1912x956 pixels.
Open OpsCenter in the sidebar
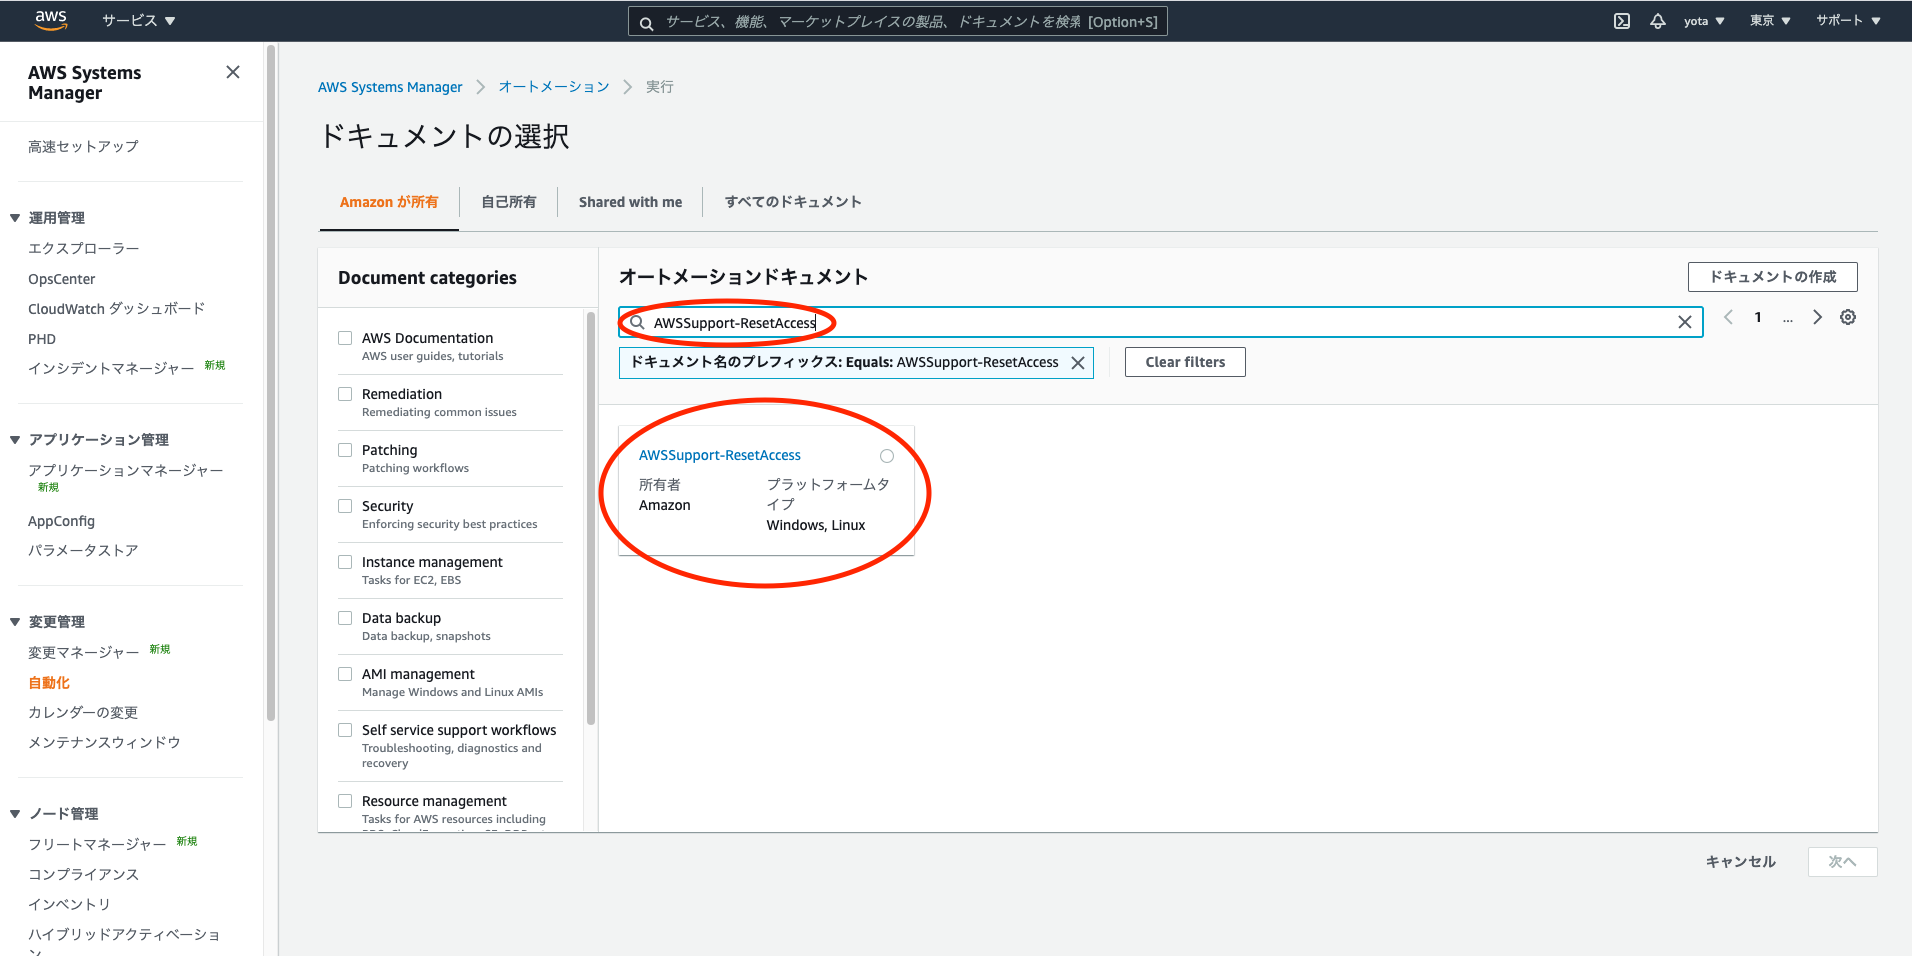[62, 279]
